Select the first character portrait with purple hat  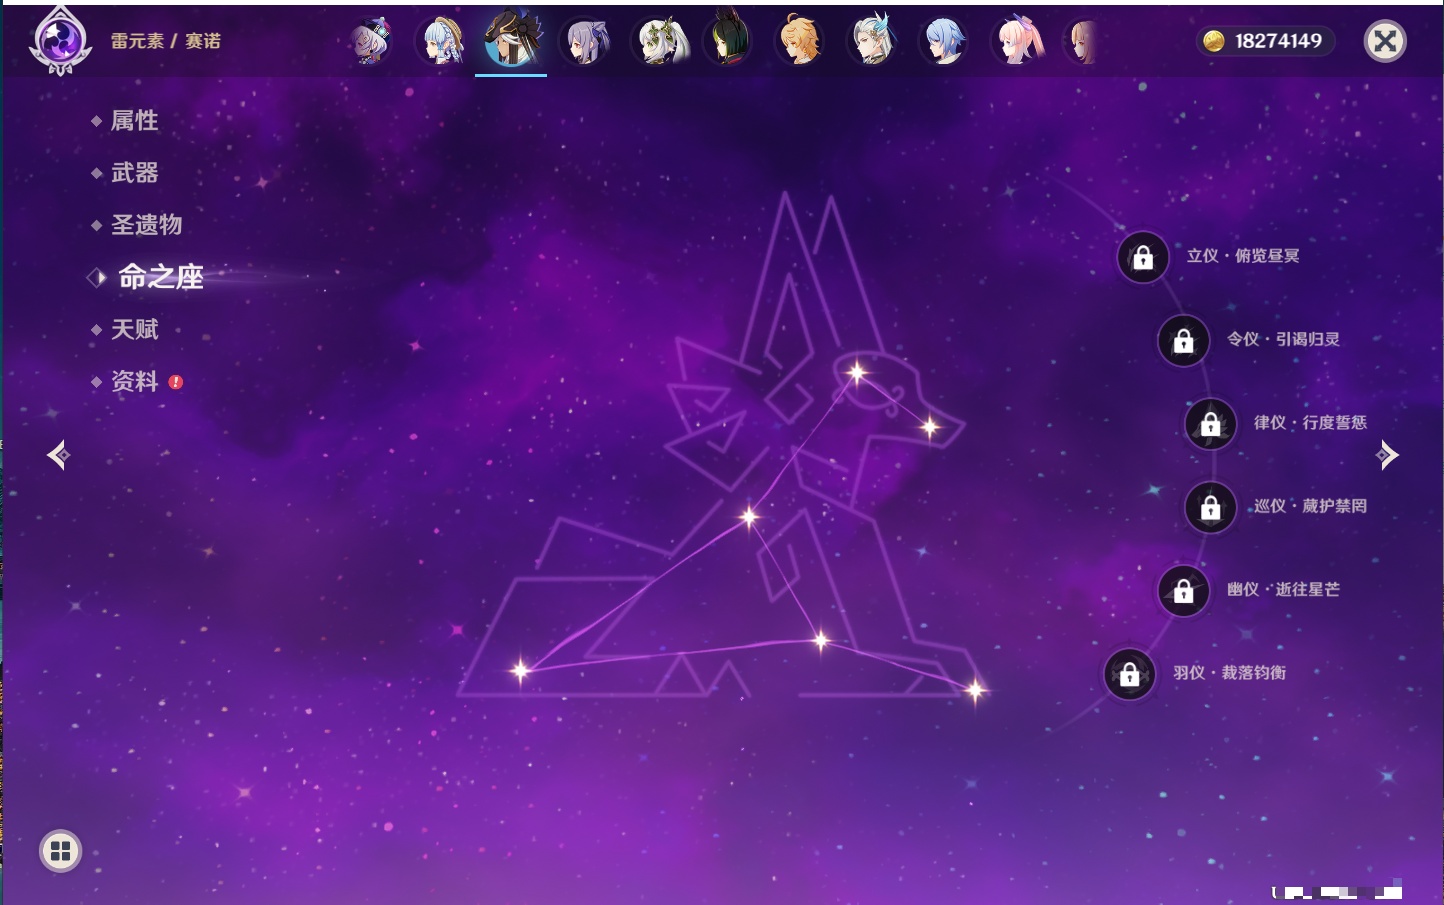point(371,41)
